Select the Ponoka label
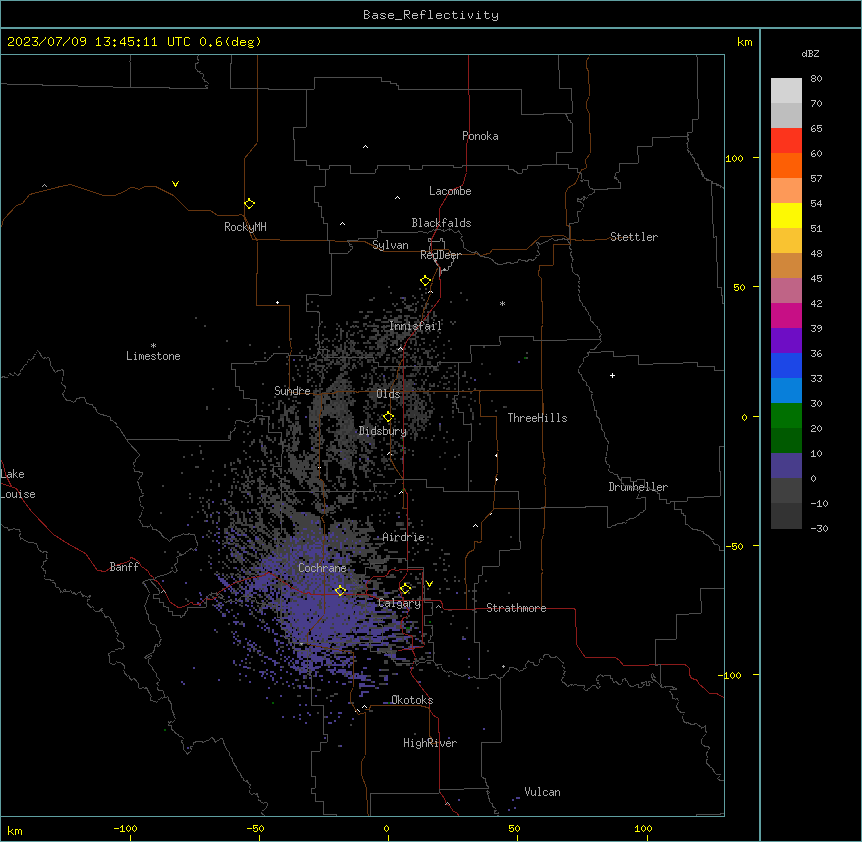Viewport: 862px width, 842px height. click(x=480, y=136)
